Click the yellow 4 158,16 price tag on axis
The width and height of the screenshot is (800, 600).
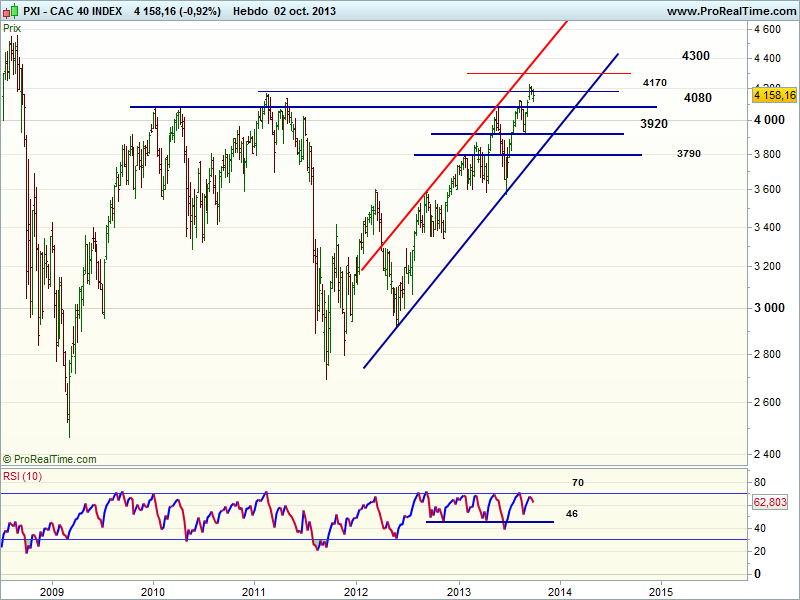pos(774,95)
